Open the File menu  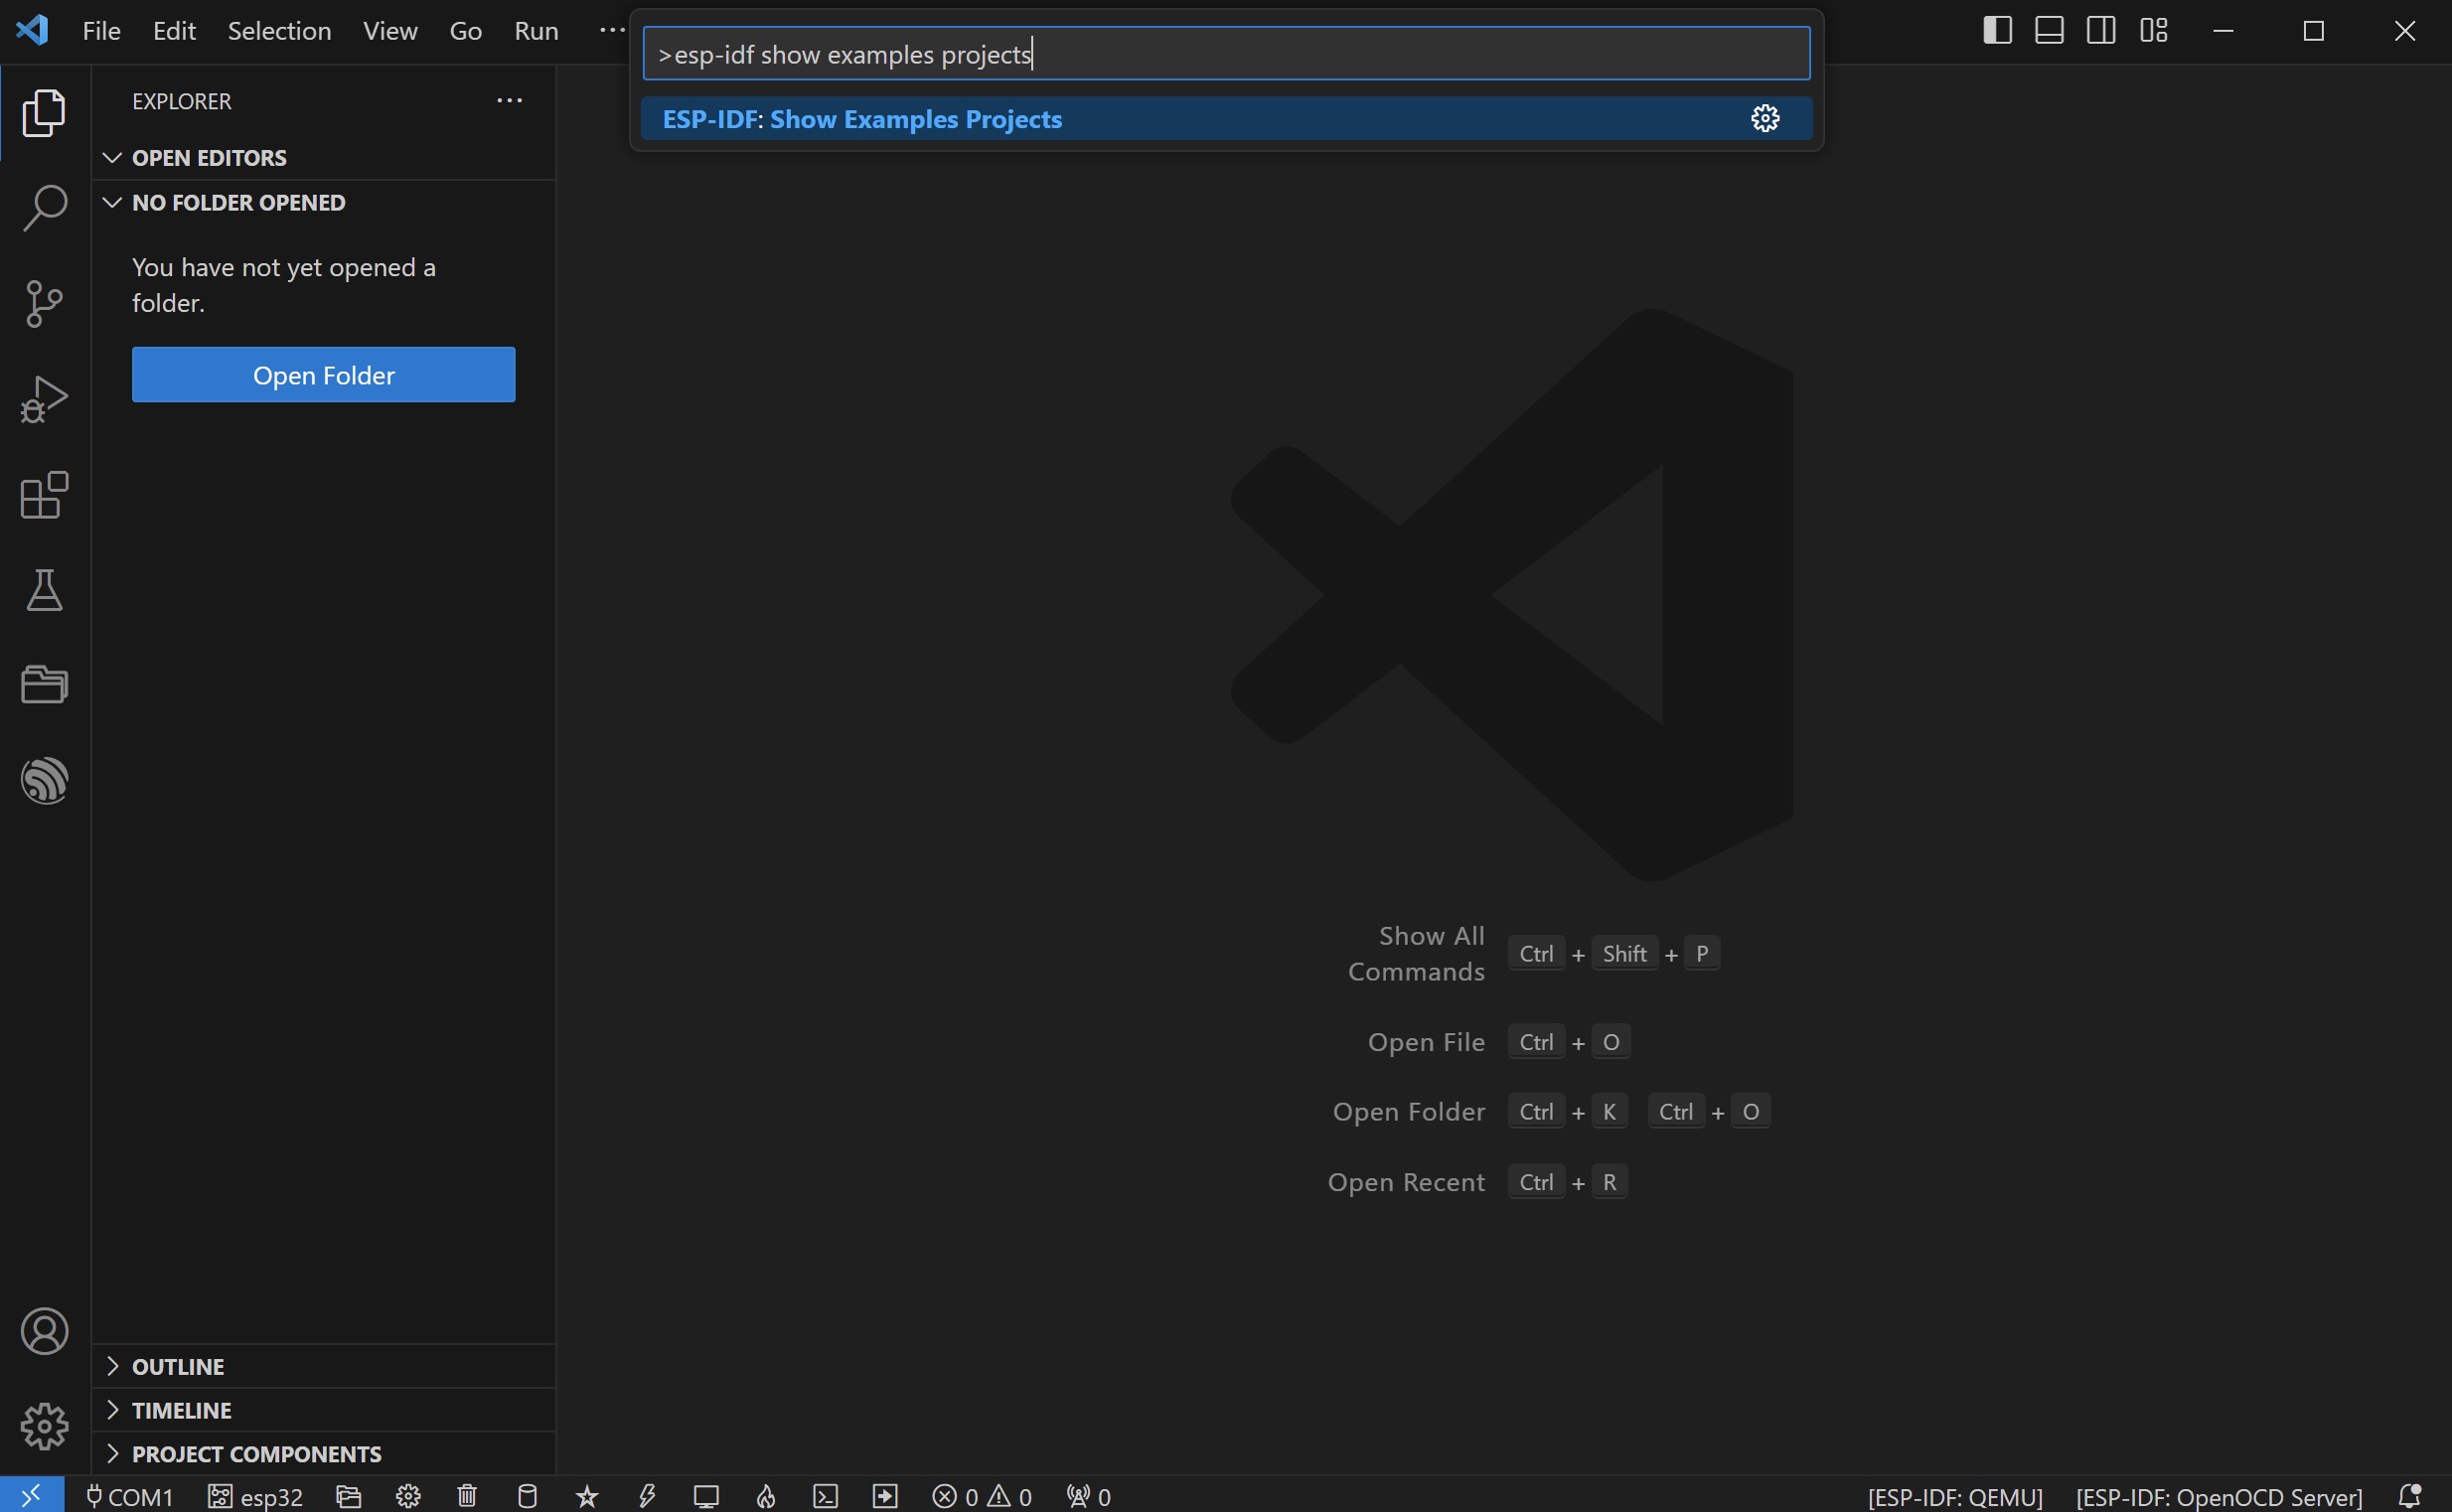101,31
